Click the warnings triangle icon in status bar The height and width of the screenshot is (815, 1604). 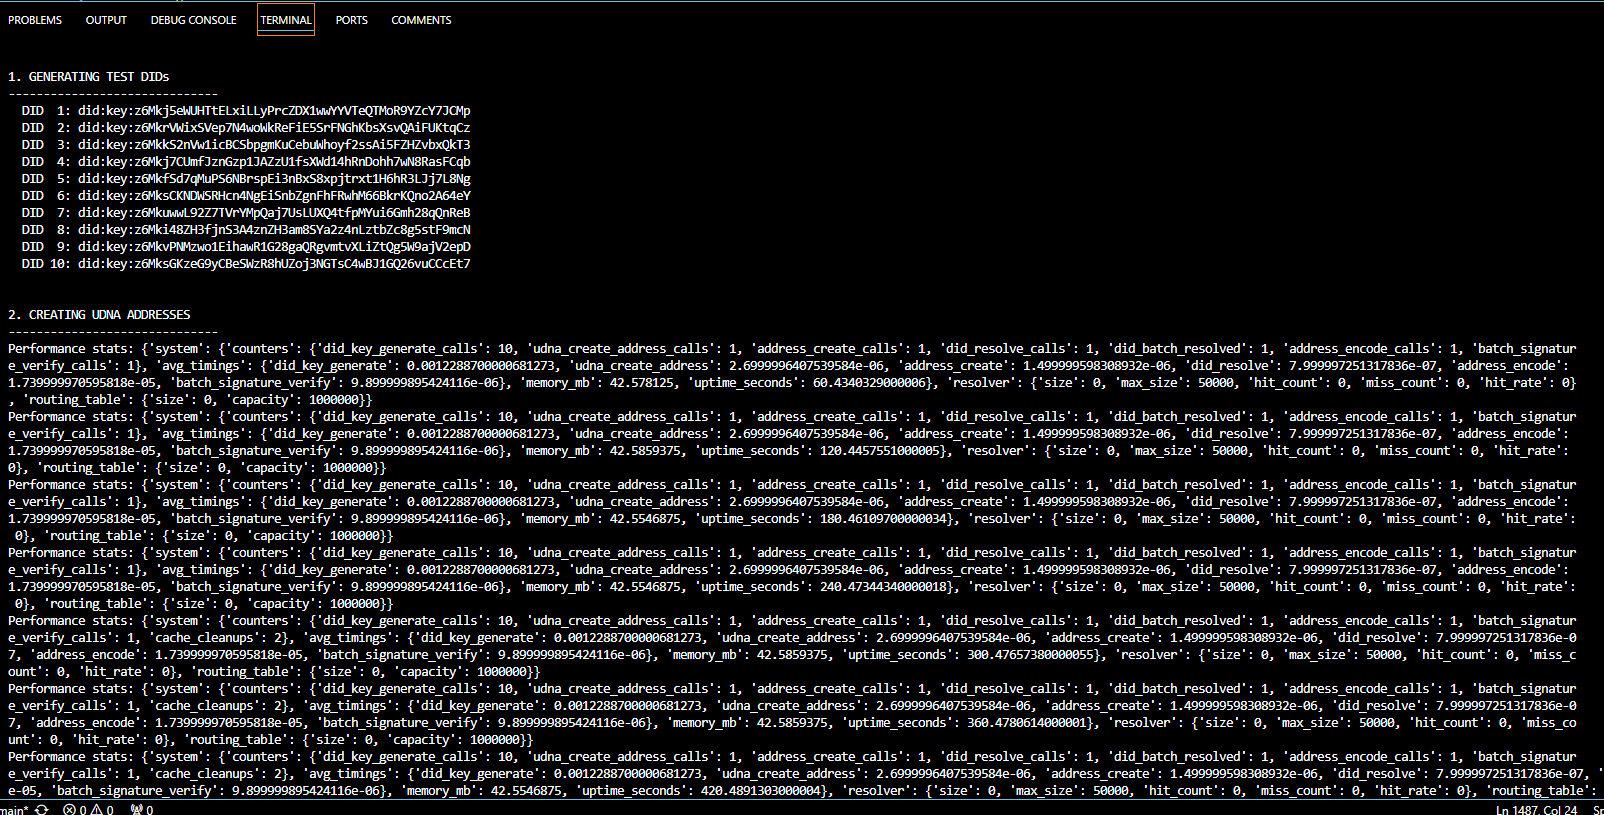click(97, 810)
